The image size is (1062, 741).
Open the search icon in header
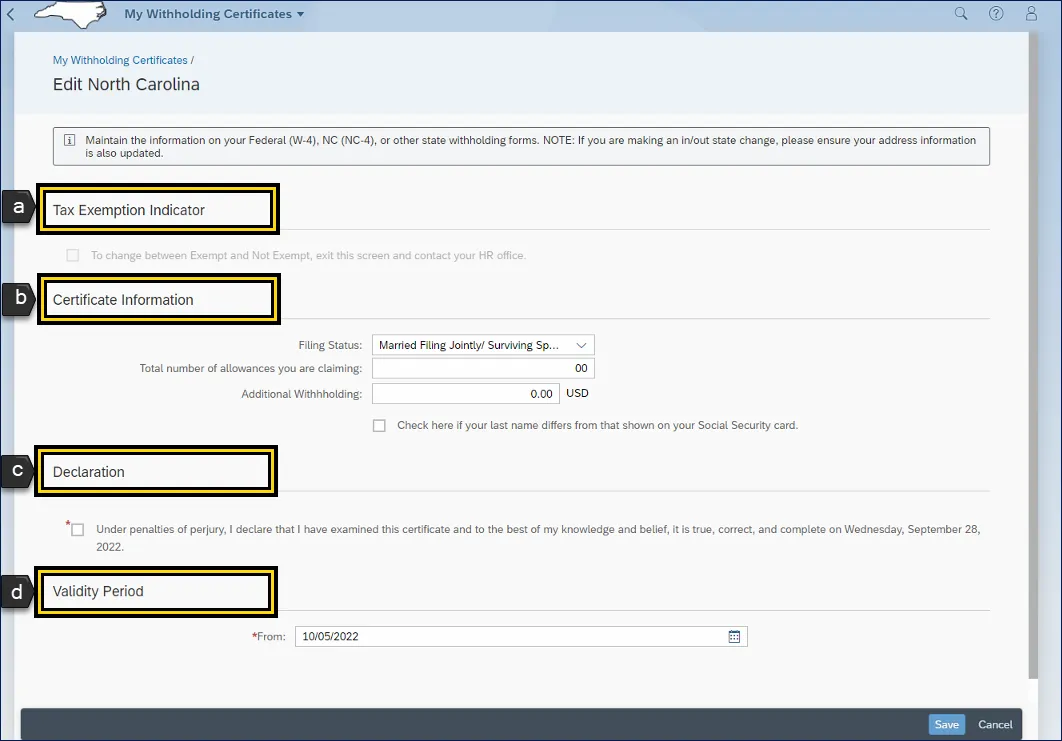[960, 14]
